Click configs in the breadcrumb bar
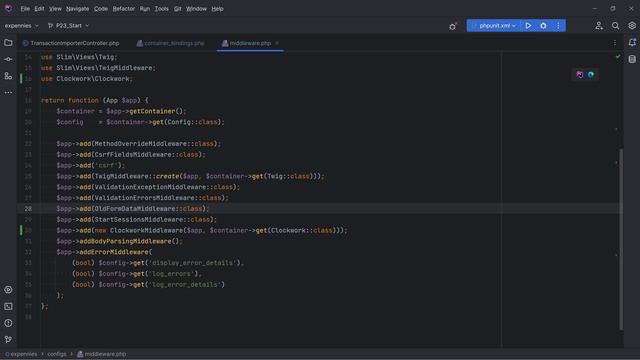The height and width of the screenshot is (360, 640). (x=57, y=354)
